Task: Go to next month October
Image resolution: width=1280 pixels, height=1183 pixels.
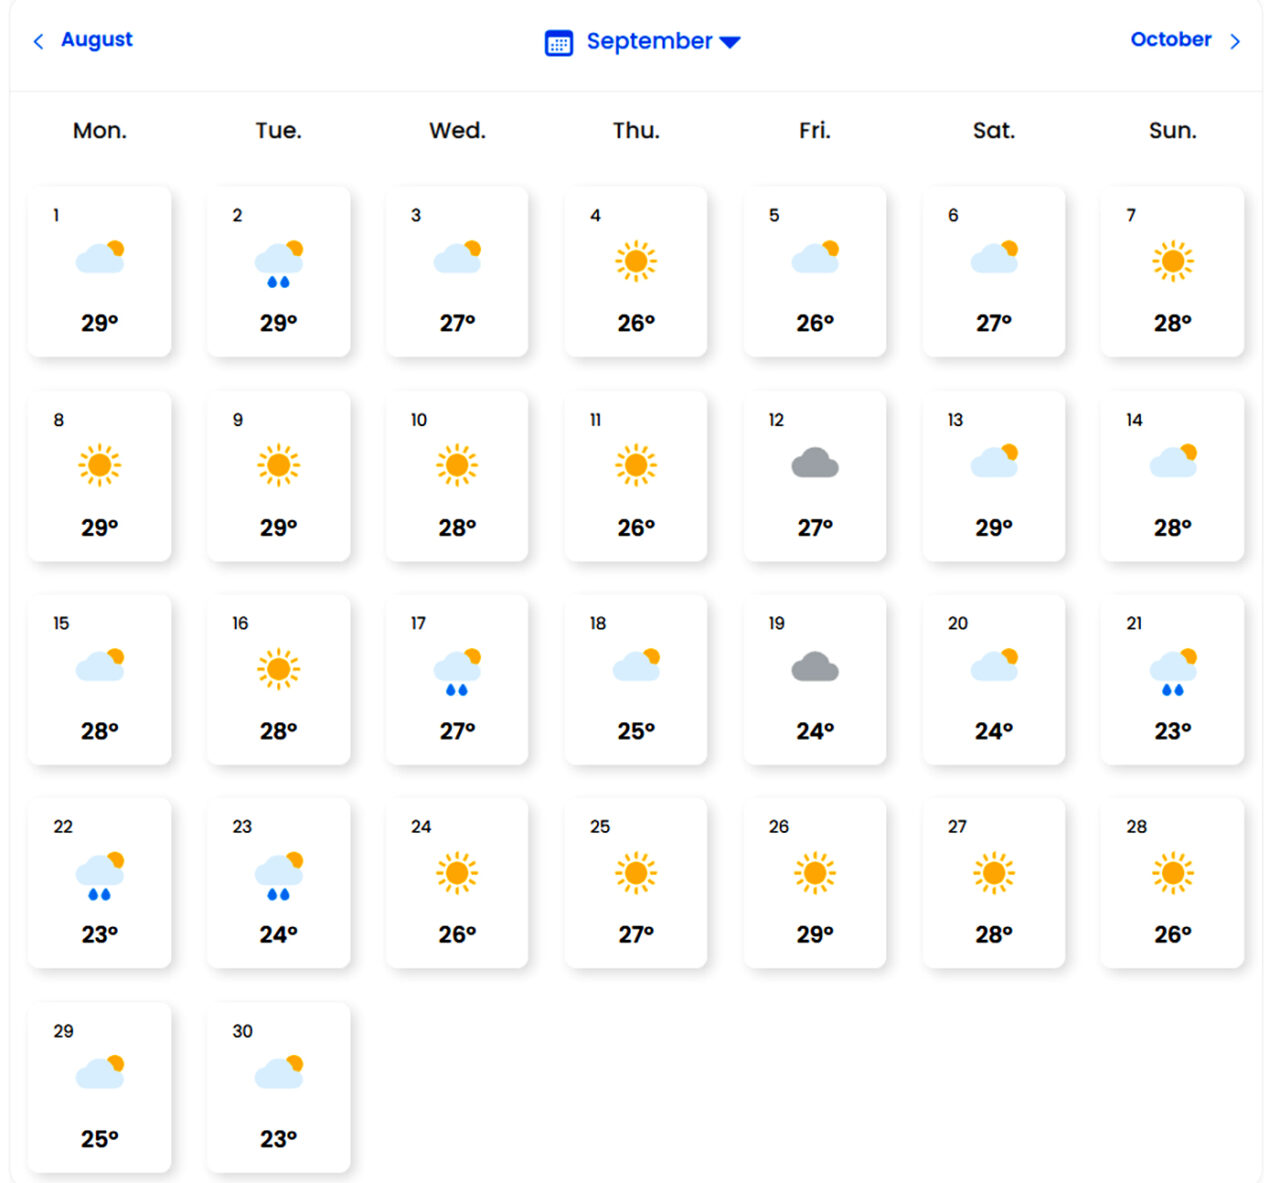Action: click(x=1170, y=40)
